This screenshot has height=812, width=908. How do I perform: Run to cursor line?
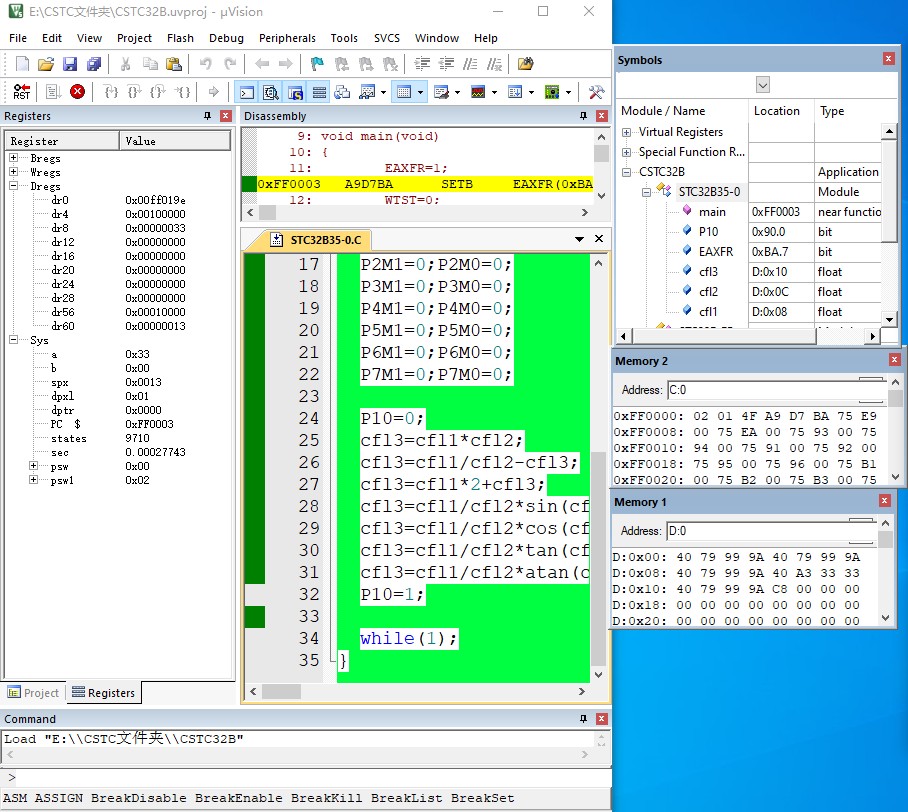pyautogui.click(x=182, y=92)
